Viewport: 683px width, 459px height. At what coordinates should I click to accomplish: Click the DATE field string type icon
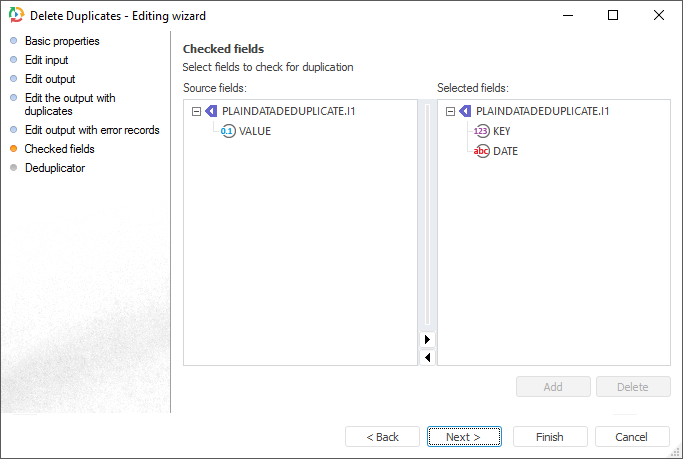pyautogui.click(x=482, y=151)
